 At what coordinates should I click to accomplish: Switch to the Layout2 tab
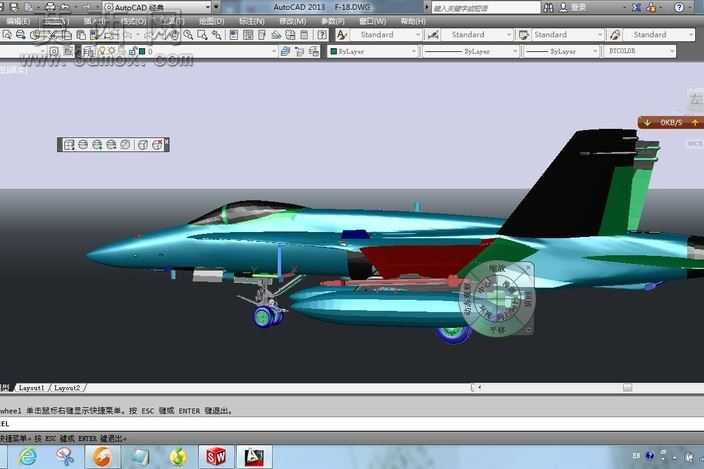pyautogui.click(x=66, y=388)
